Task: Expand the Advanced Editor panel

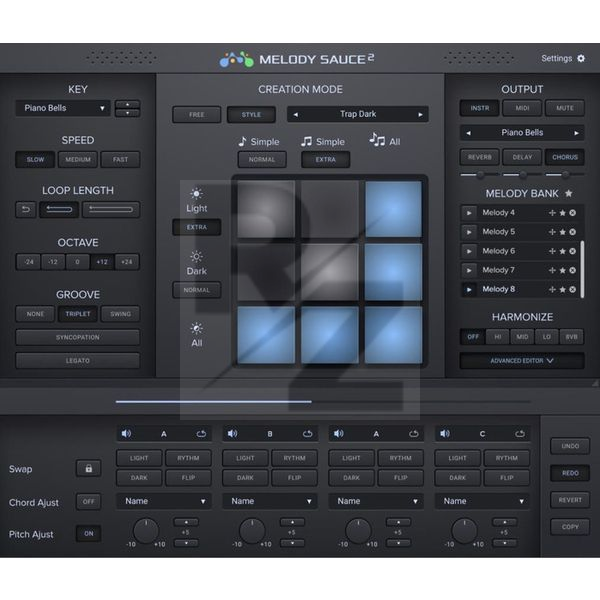Action: coord(522,360)
